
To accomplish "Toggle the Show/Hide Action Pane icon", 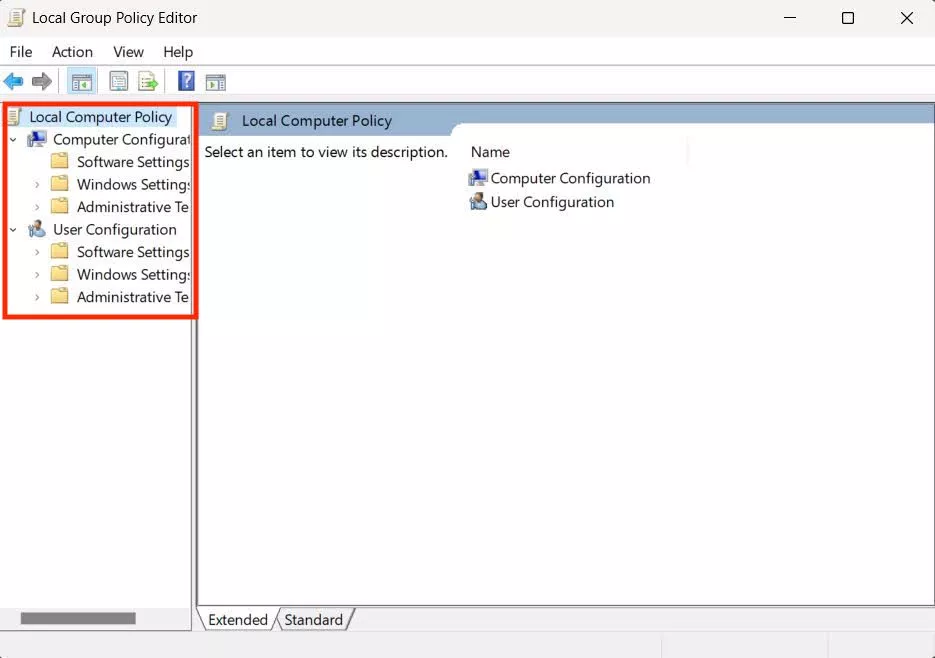I will pos(215,82).
